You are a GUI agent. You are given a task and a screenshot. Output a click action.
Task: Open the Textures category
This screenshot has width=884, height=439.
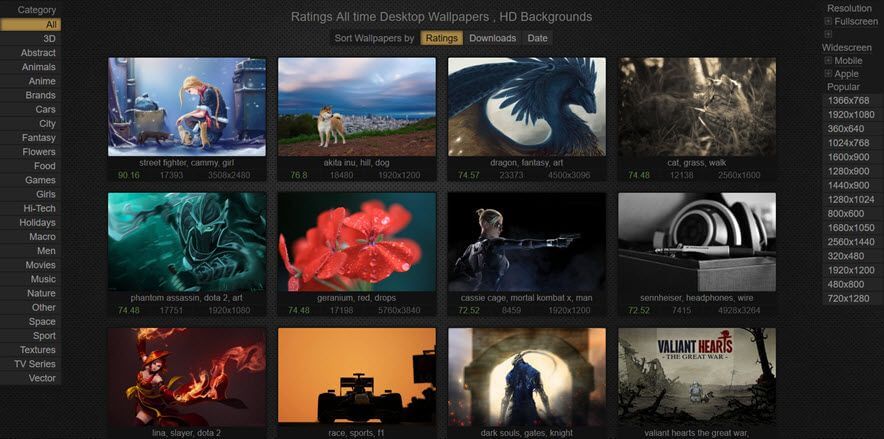(30, 350)
